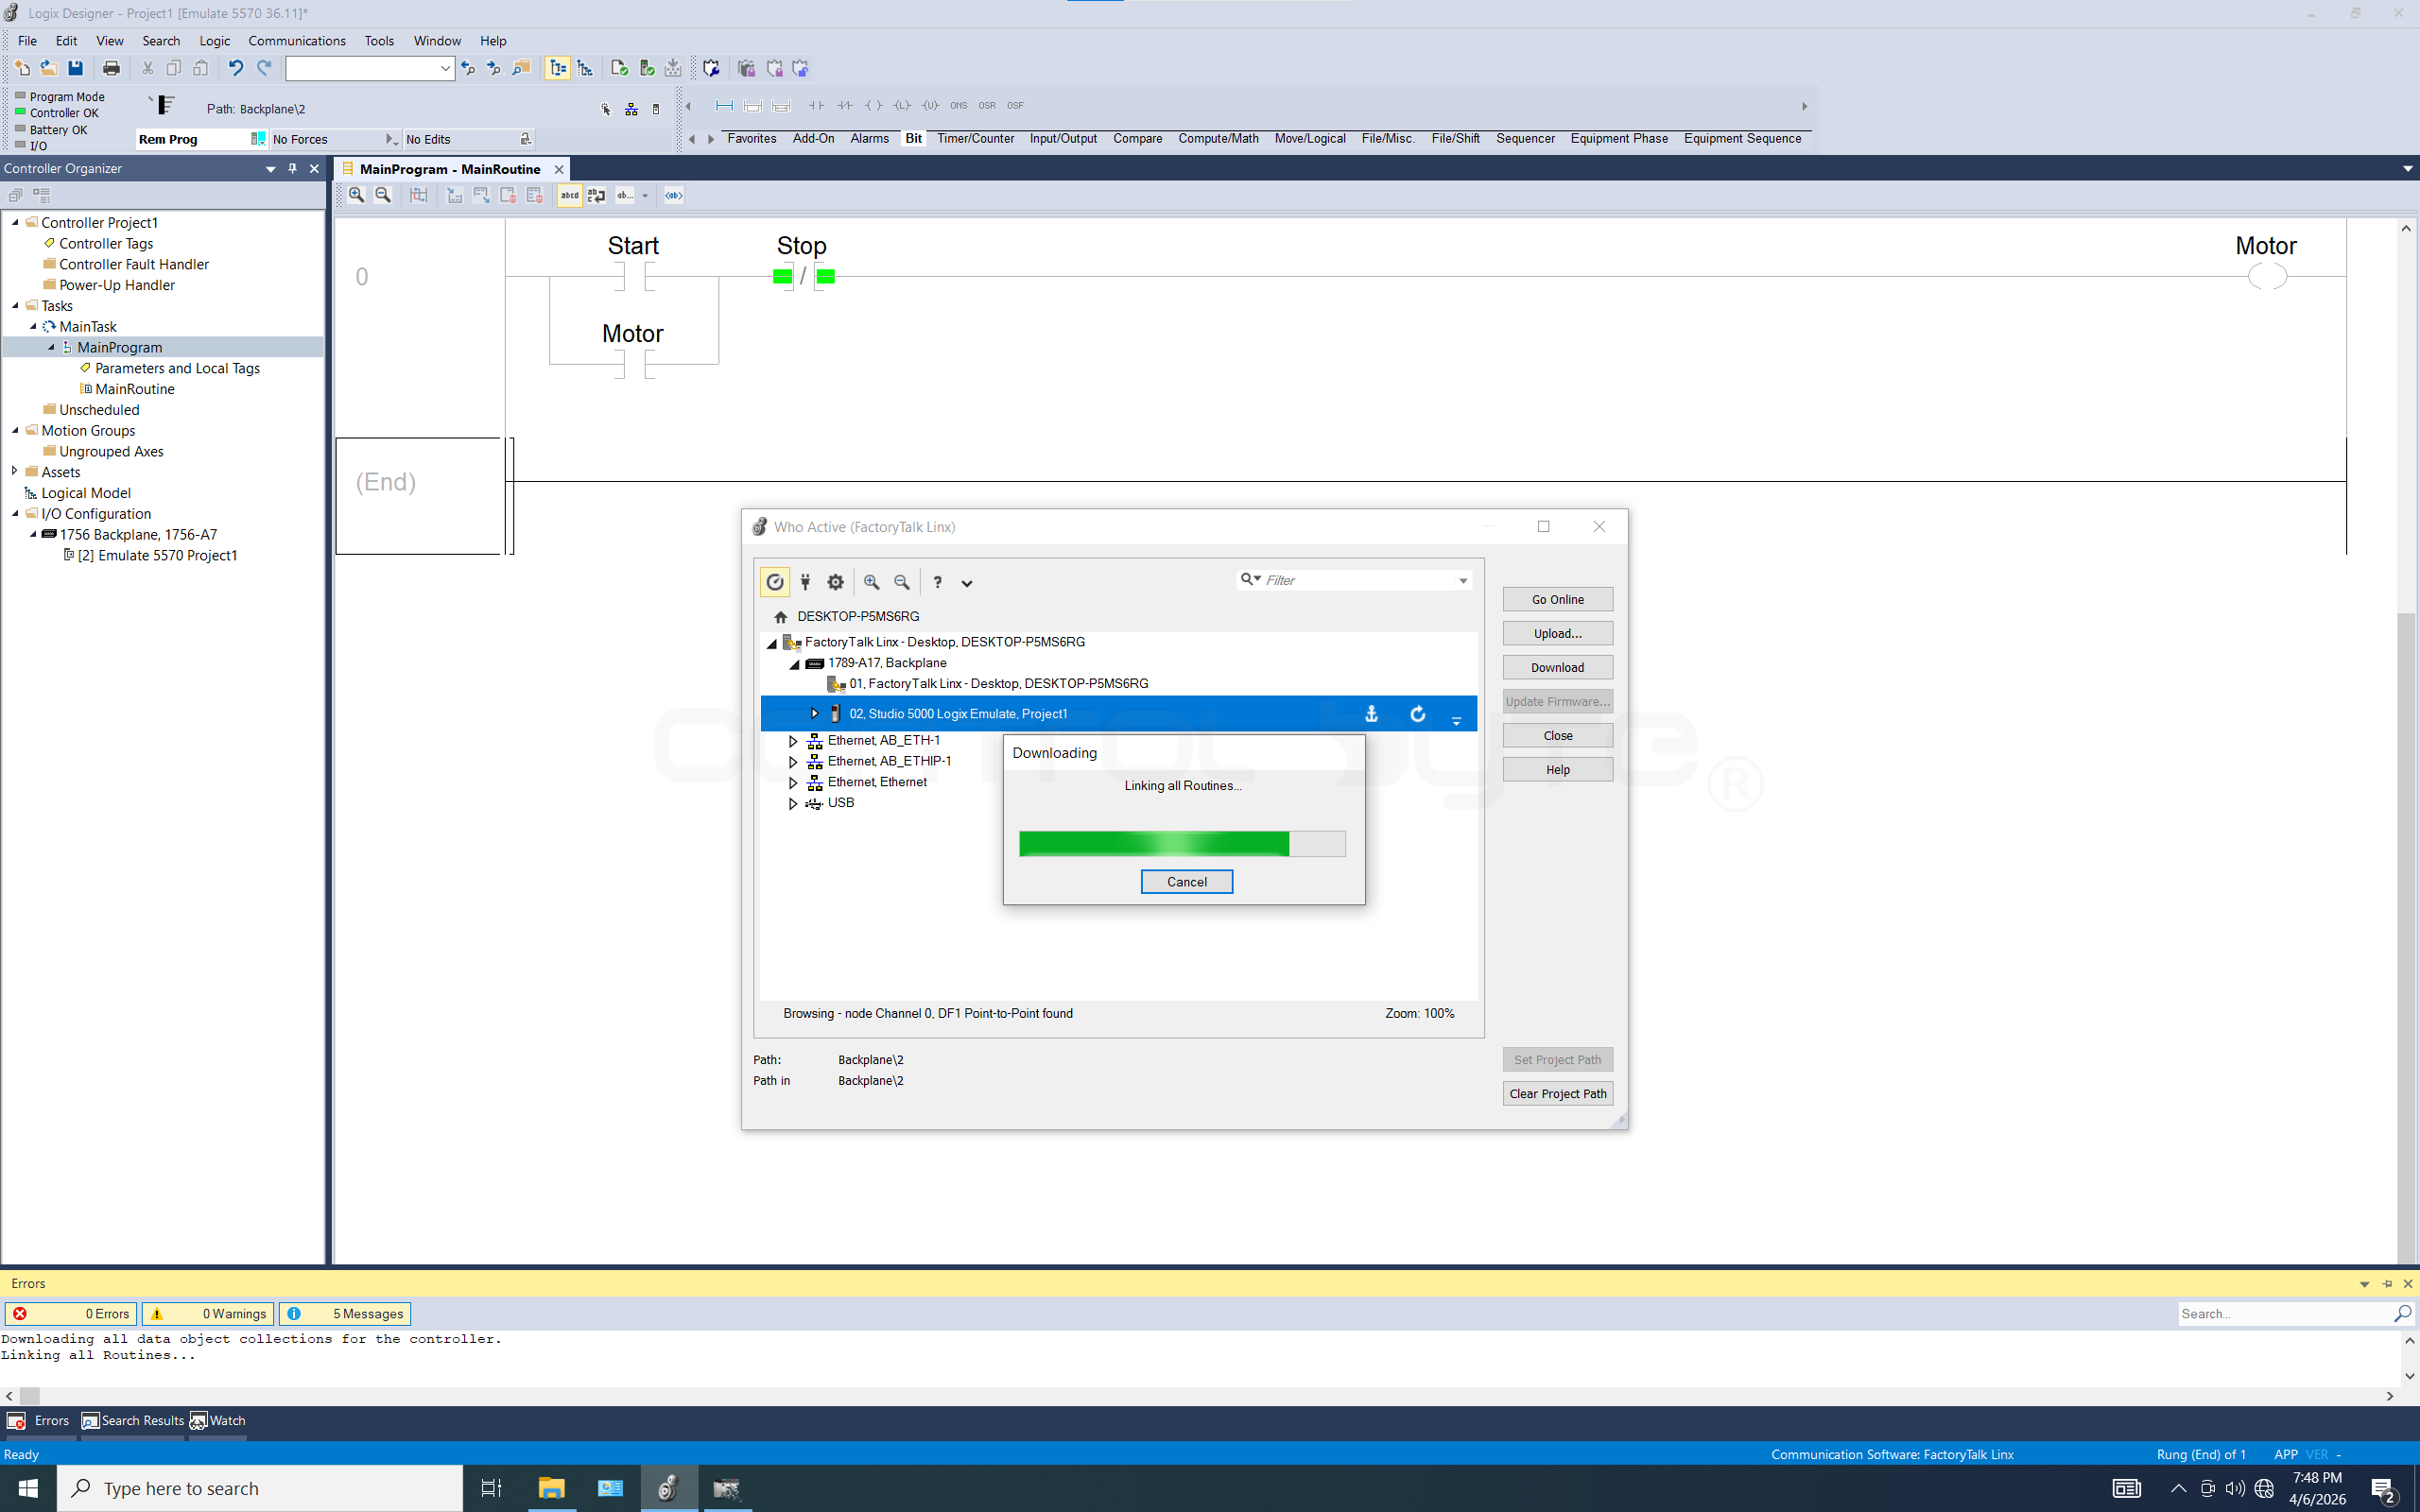The width and height of the screenshot is (2420, 1512).
Task: Click the Upload... button
Action: point(1557,634)
